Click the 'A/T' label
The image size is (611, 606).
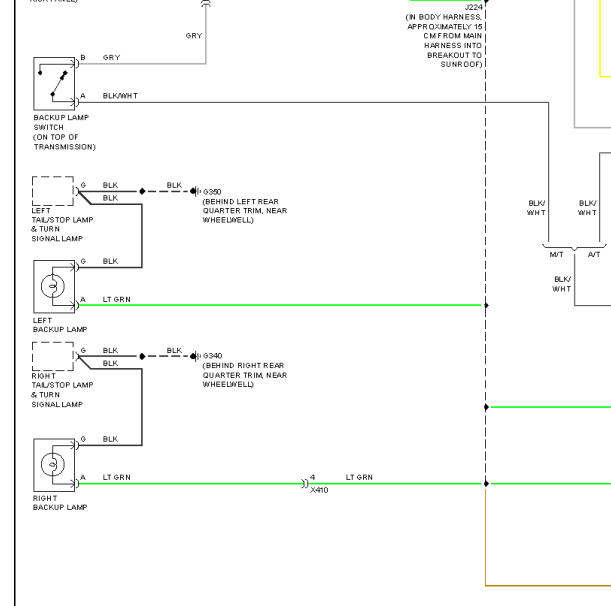coord(594,254)
